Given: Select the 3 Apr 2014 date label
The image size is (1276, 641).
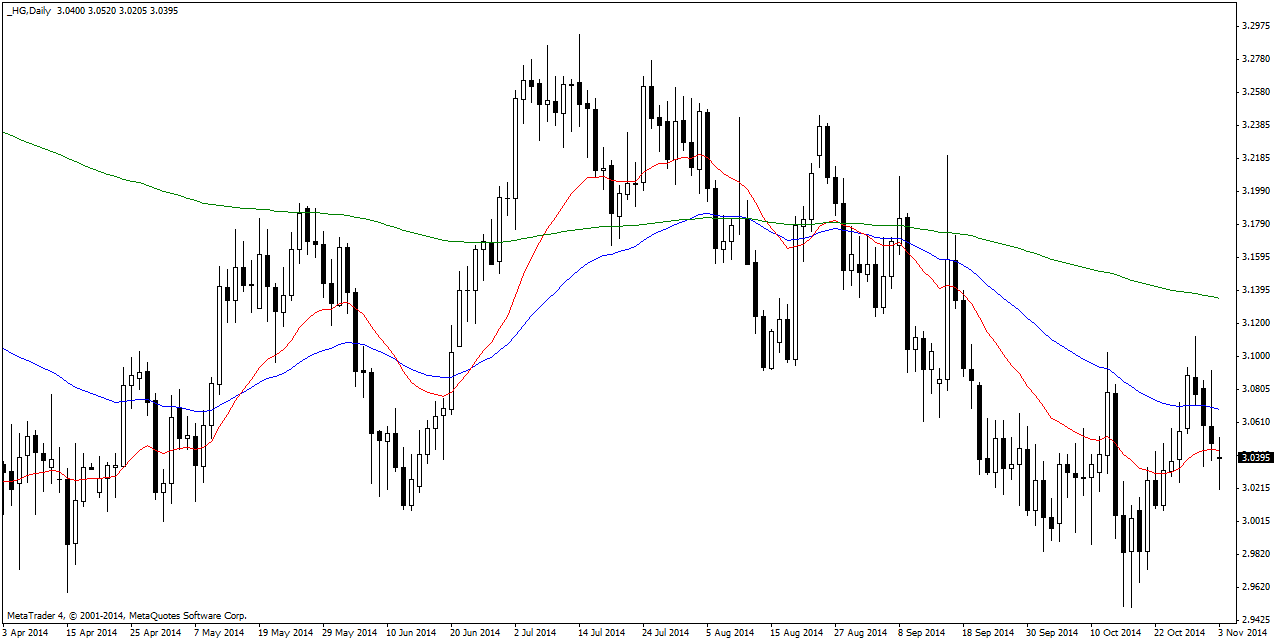Looking at the screenshot, I should [26, 633].
